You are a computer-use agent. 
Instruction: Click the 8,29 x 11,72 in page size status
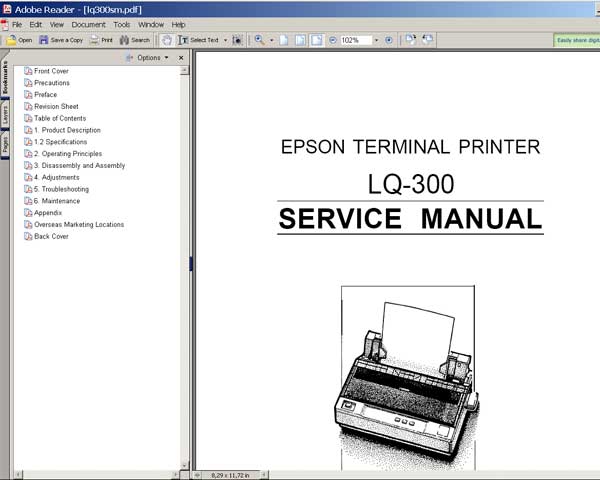(x=230, y=475)
